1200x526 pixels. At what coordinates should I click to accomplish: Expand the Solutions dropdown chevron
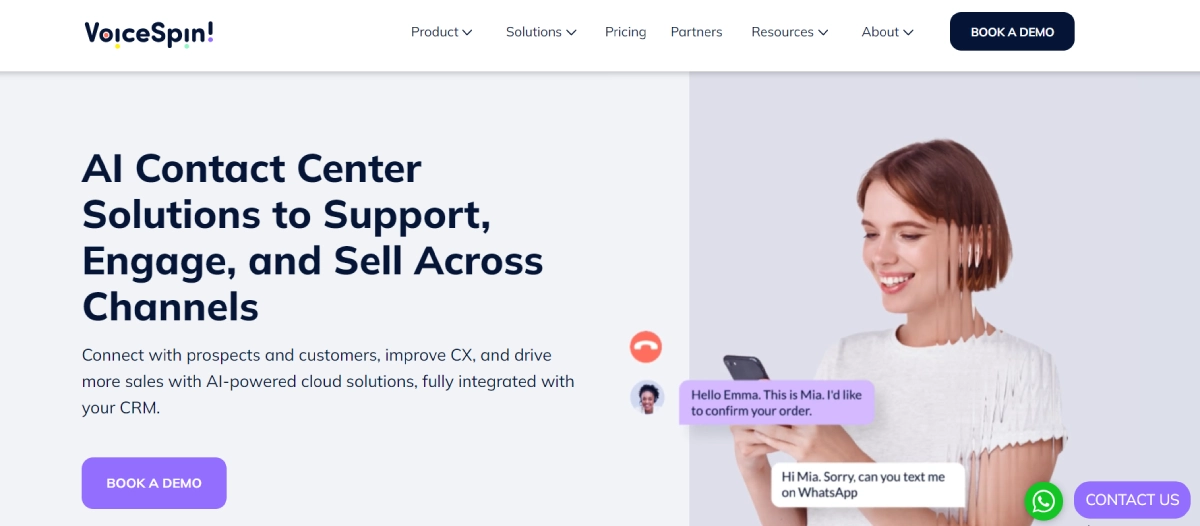pos(571,33)
